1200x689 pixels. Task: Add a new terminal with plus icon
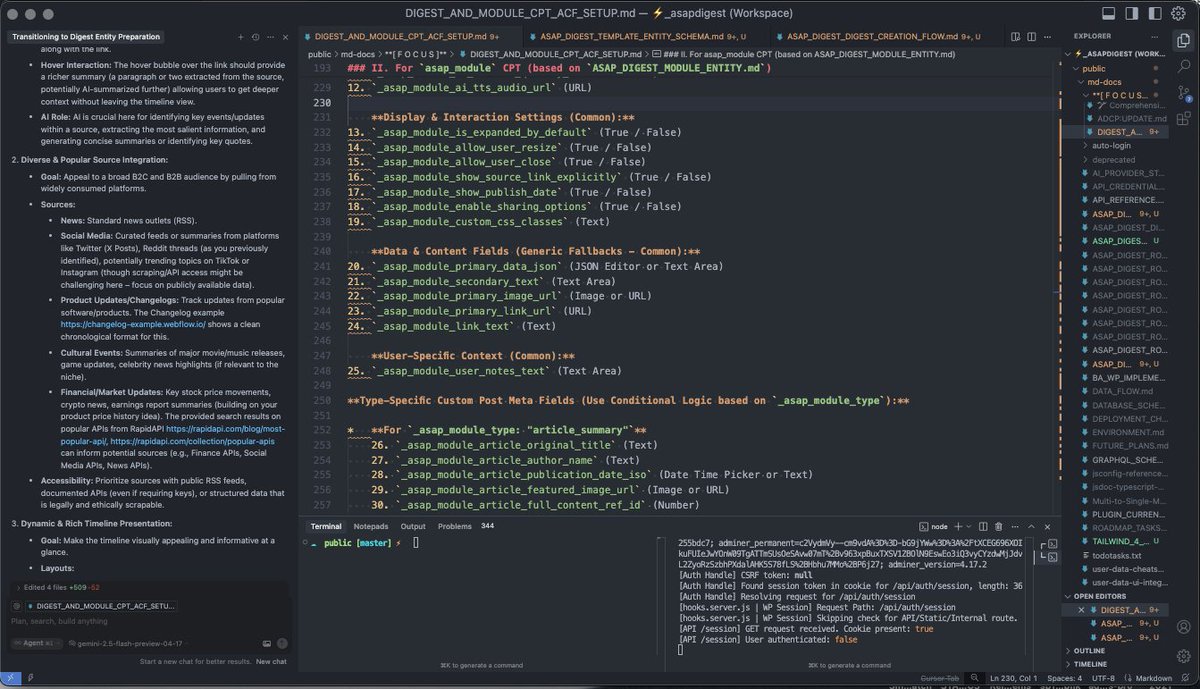click(958, 526)
